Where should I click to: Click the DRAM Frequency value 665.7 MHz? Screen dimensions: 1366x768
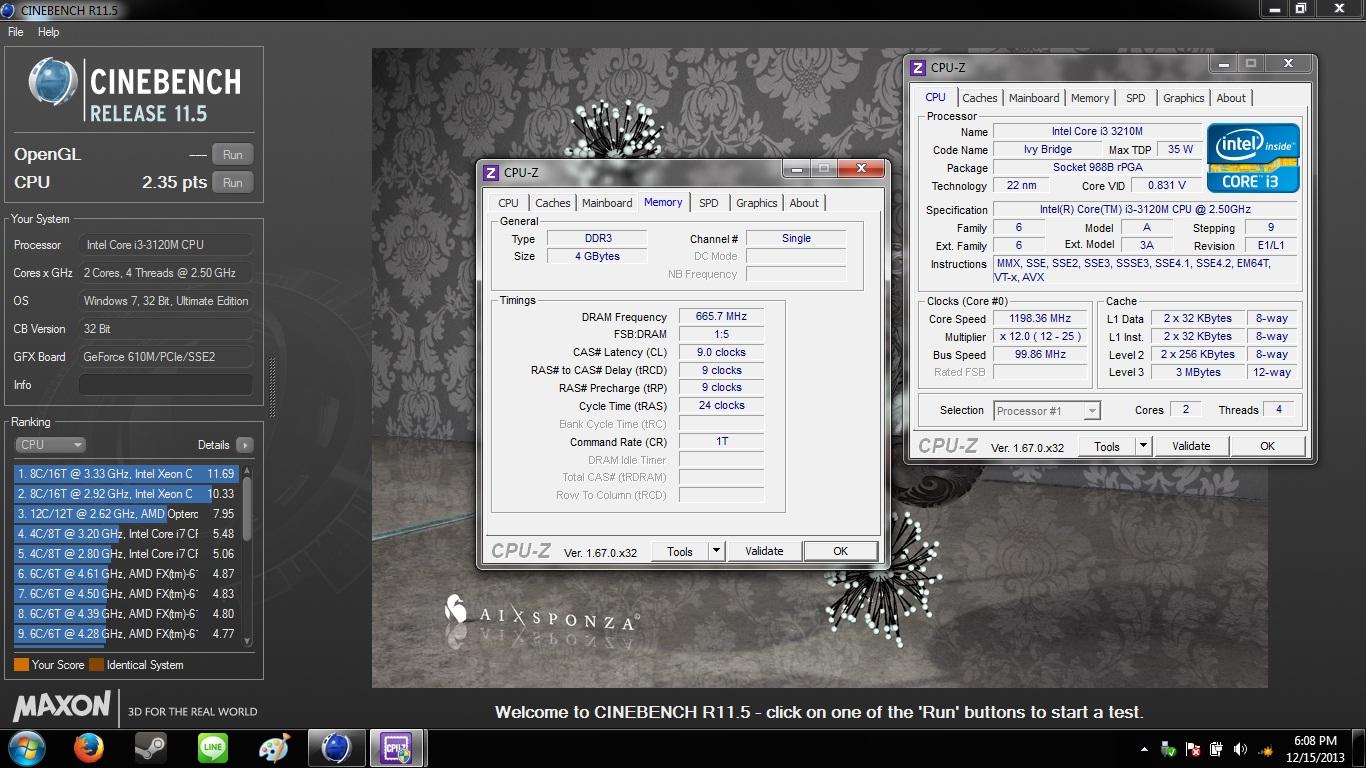pos(721,316)
